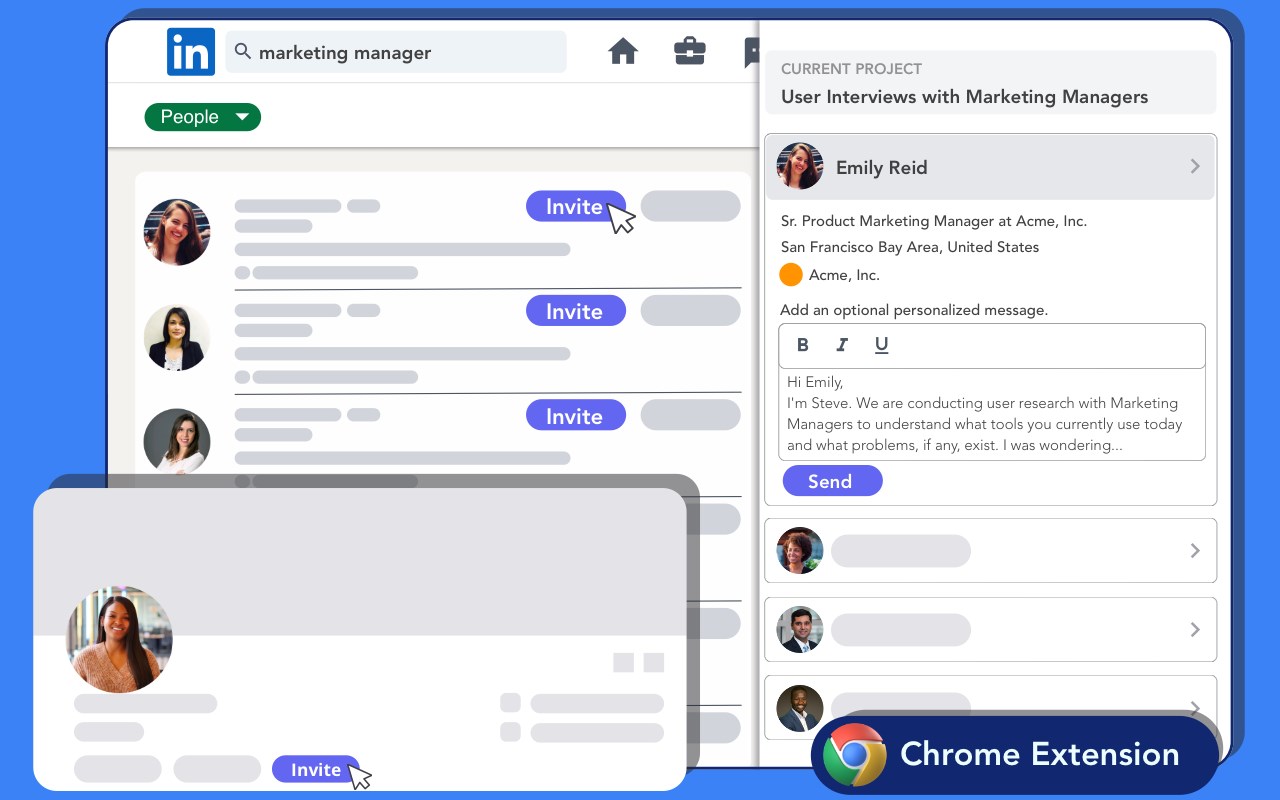Viewport: 1280px width, 800px height.
Task: Click third candidate's avatar in panel
Action: tap(800, 630)
